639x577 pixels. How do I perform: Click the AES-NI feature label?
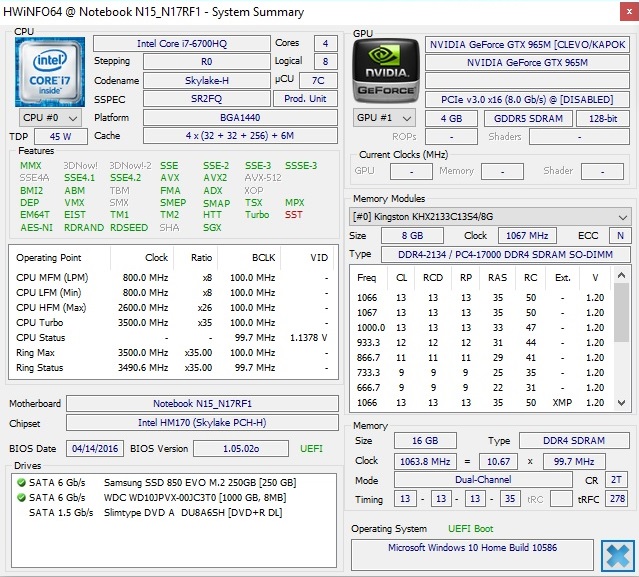37,227
